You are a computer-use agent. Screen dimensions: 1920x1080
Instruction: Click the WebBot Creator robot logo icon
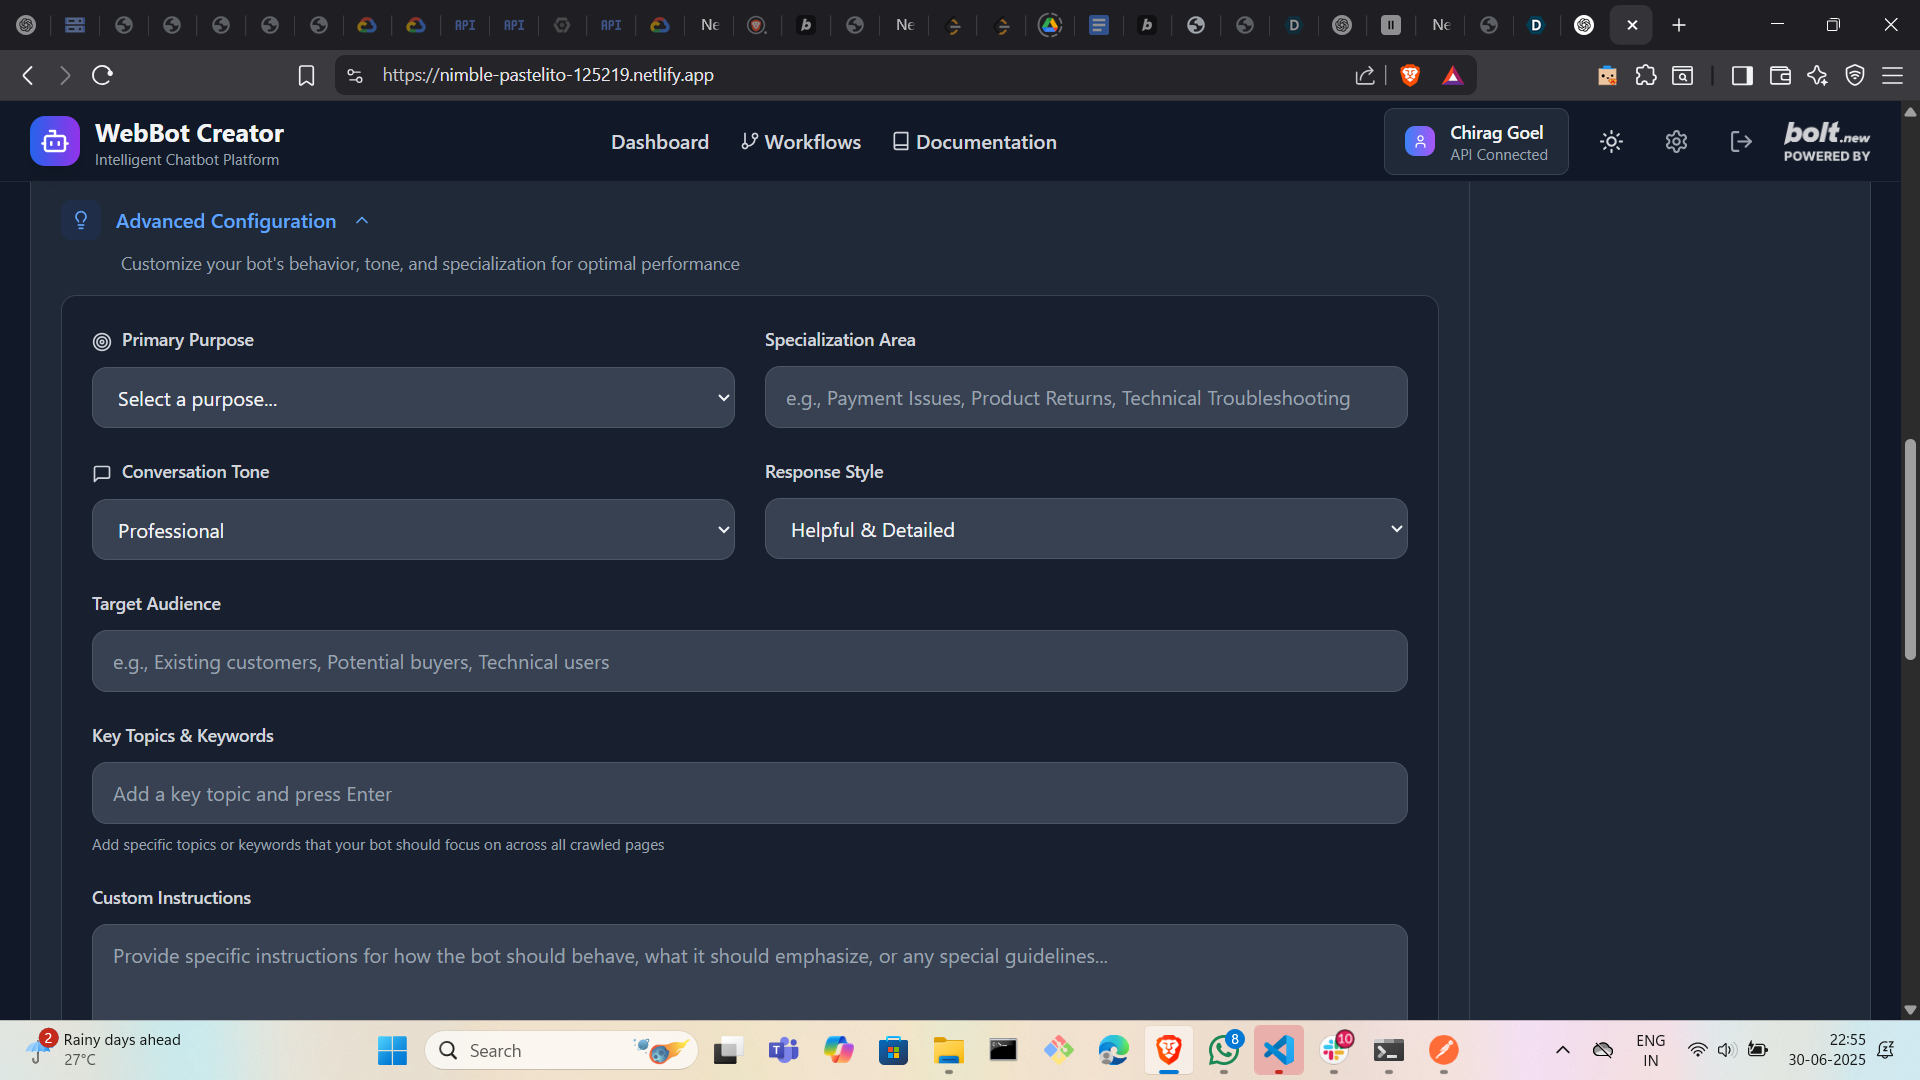click(54, 142)
